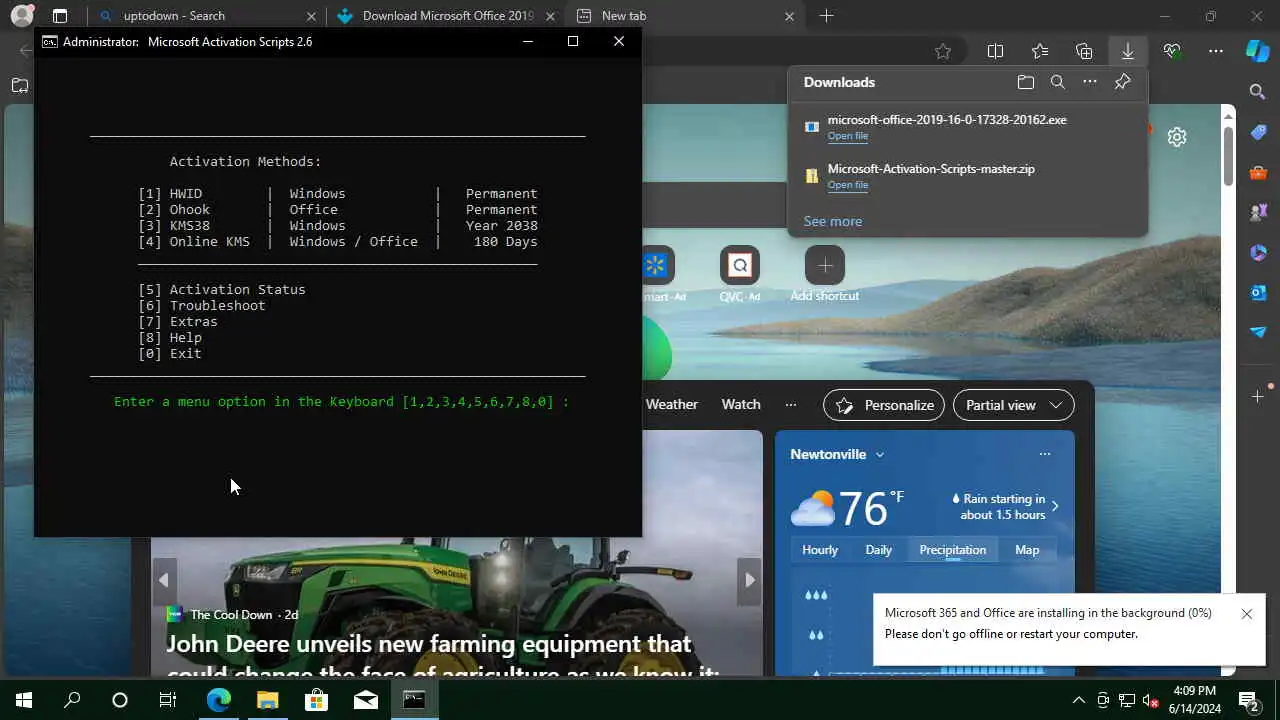Dismiss the Office installing notification
The height and width of the screenshot is (720, 1280).
click(x=1246, y=614)
